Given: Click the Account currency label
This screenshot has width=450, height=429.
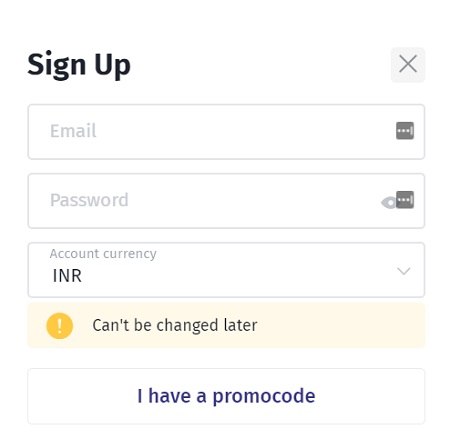Looking at the screenshot, I should (103, 254).
